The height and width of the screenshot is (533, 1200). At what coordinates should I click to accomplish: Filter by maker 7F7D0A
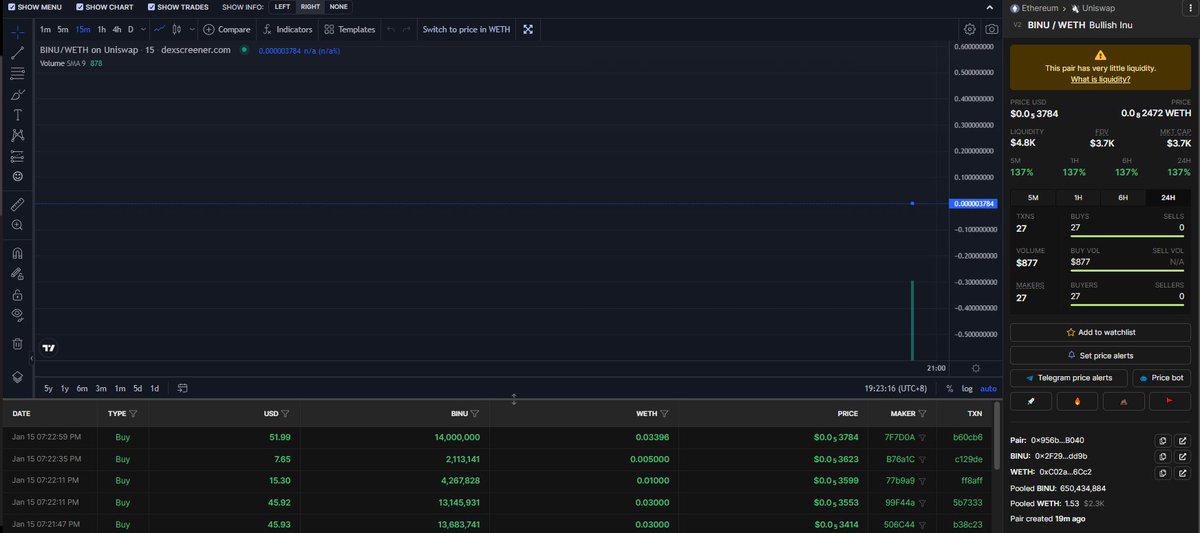tap(923, 437)
